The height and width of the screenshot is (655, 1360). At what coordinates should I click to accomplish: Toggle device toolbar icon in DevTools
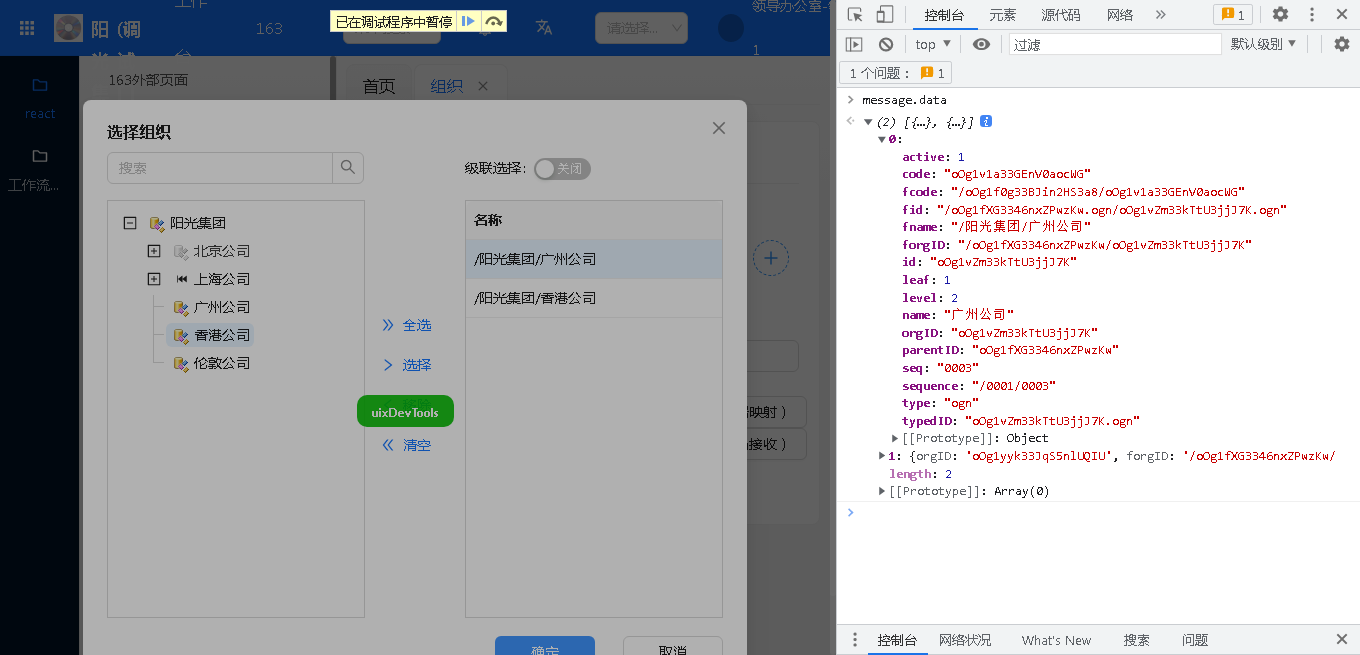click(884, 15)
